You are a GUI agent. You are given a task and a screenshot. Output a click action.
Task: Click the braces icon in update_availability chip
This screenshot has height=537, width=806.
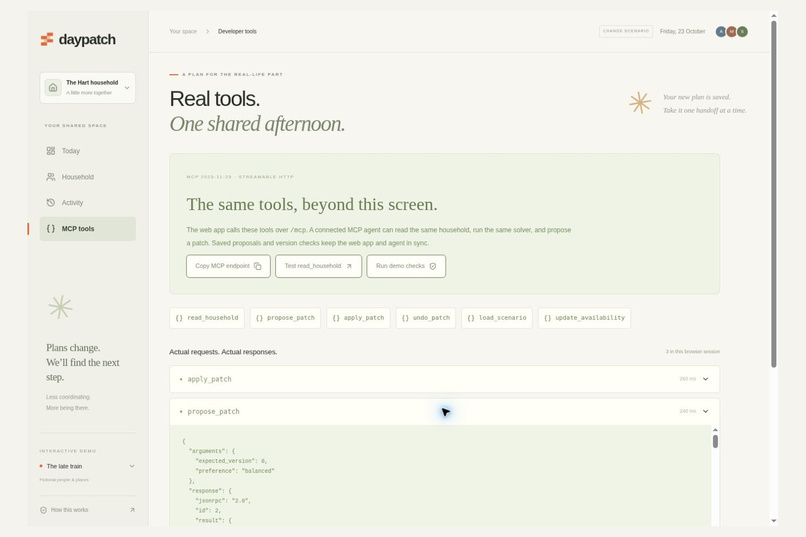pos(547,318)
